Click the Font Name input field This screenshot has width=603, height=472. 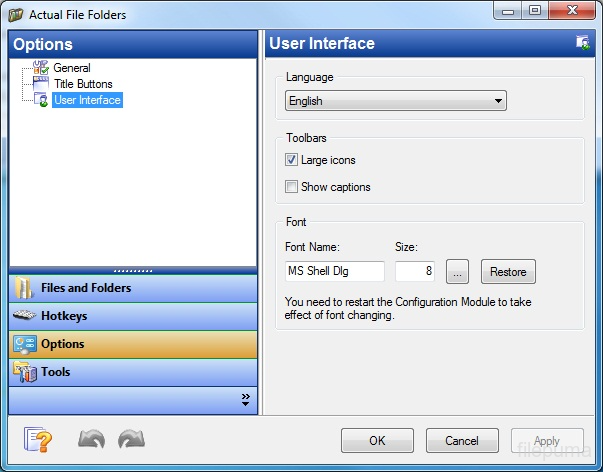click(335, 272)
